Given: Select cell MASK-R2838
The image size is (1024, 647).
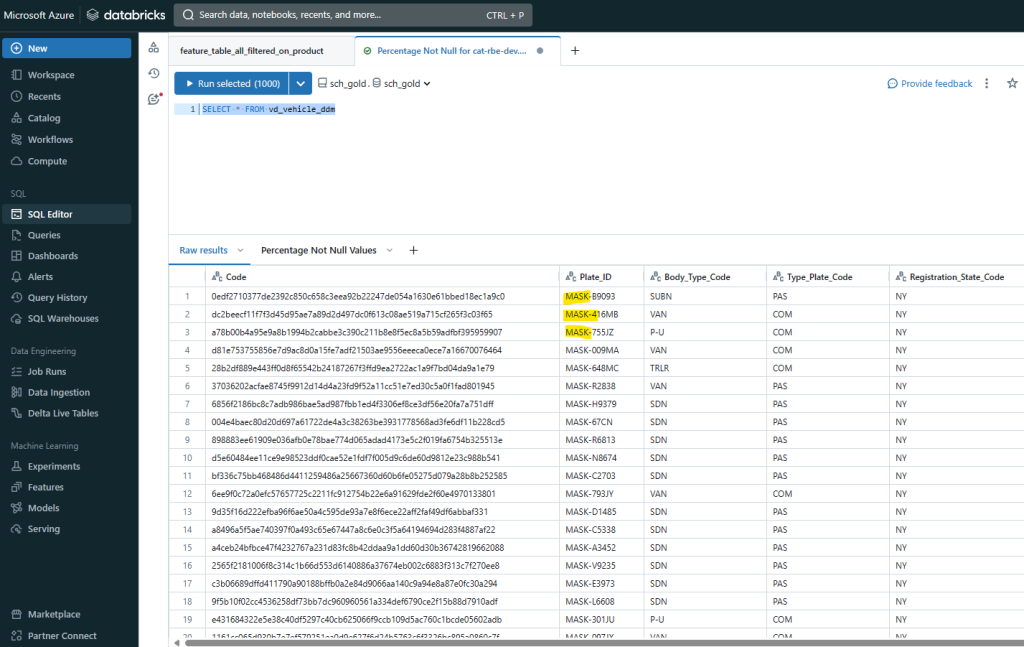Looking at the screenshot, I should coord(601,386).
